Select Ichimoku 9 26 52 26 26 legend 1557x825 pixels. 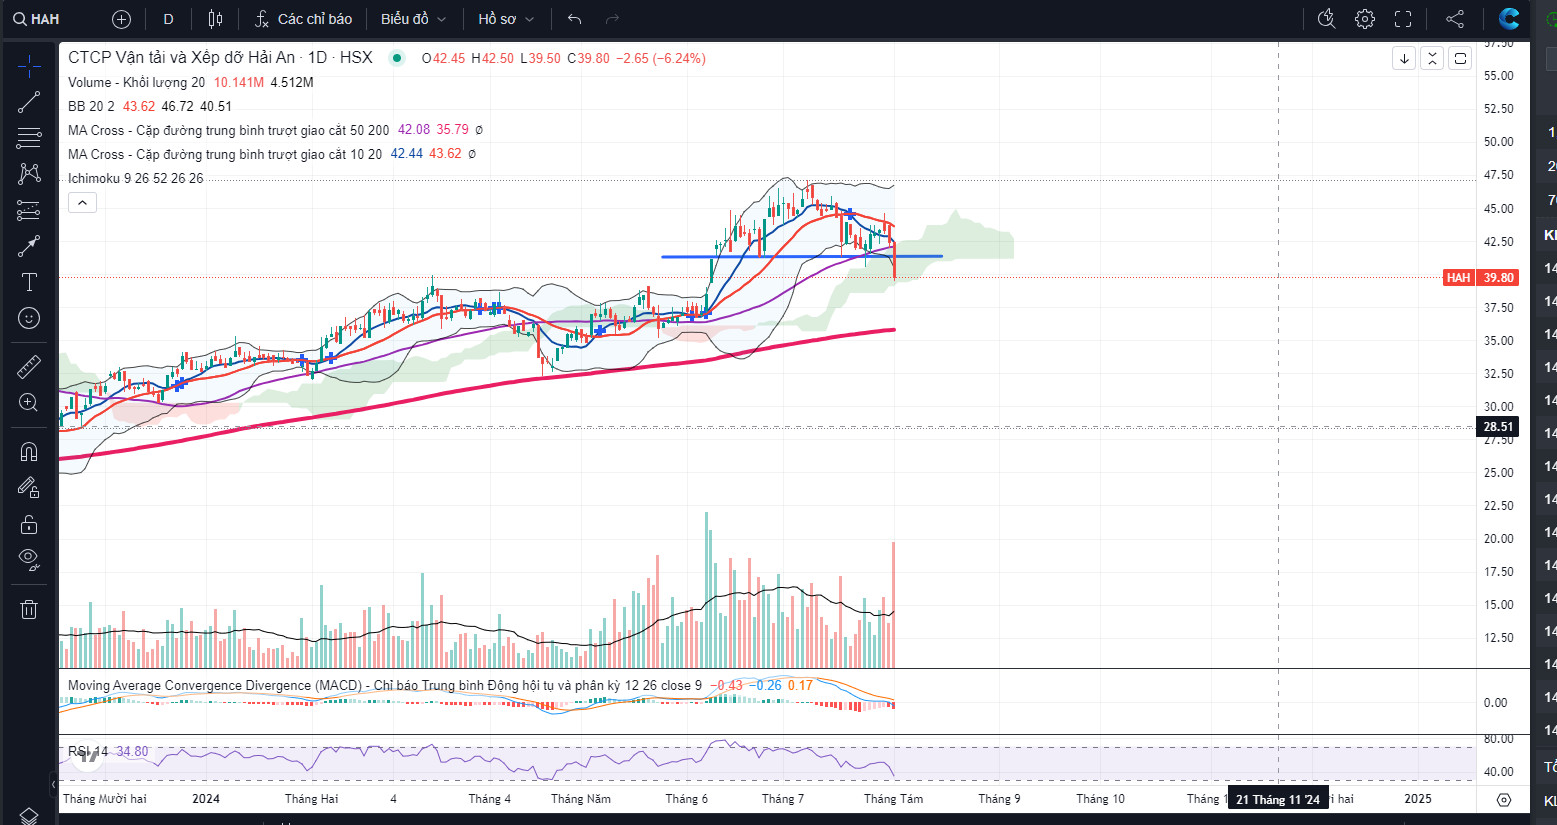click(135, 178)
